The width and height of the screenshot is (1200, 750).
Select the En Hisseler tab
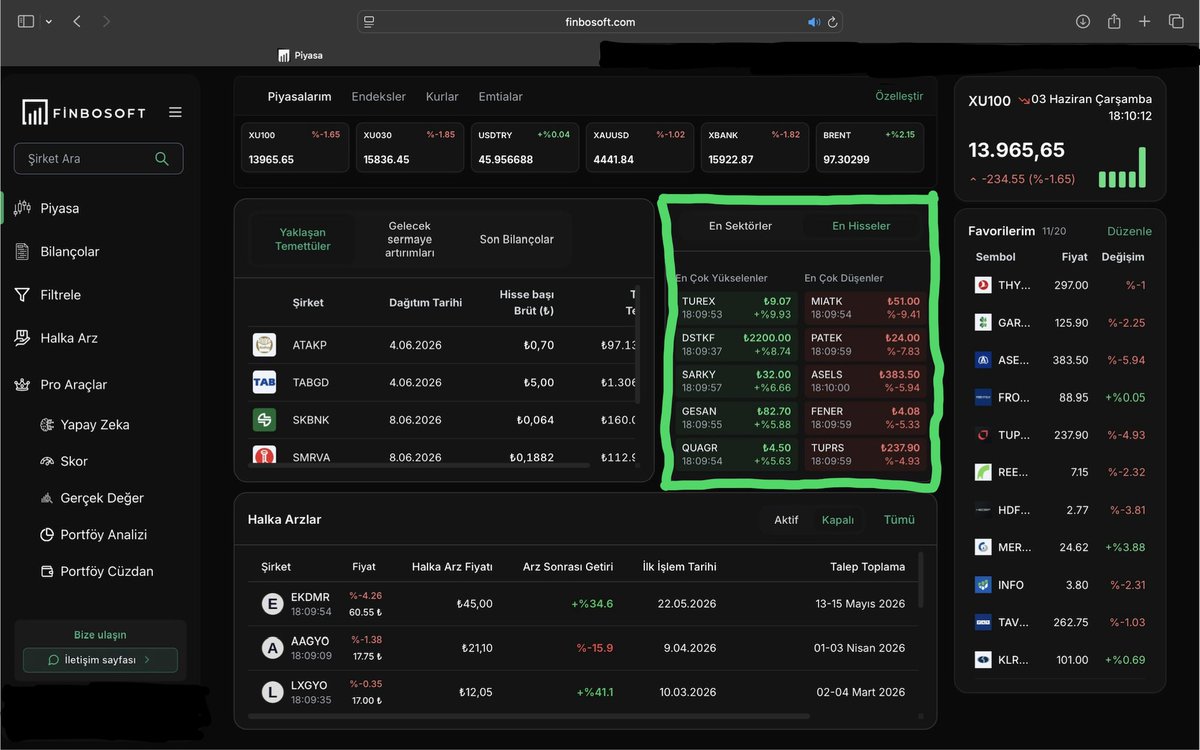(x=861, y=226)
